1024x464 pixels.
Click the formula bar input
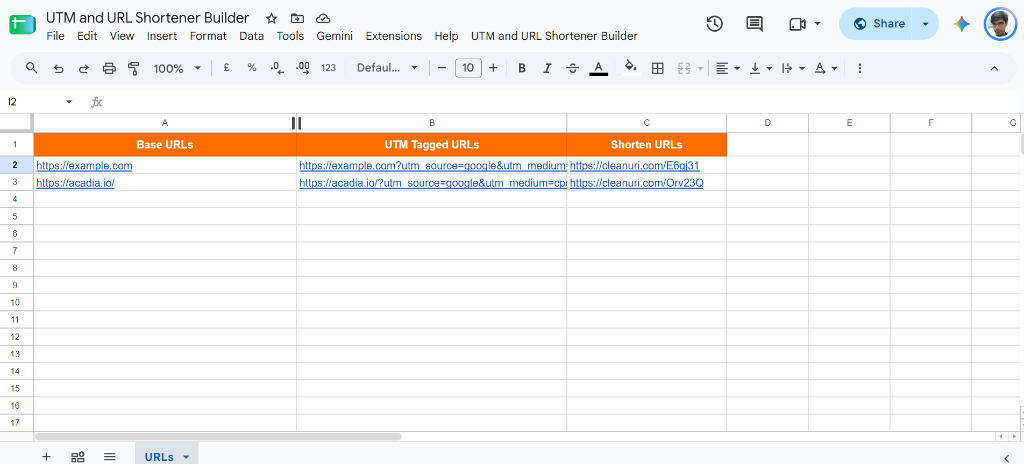(x=562, y=102)
